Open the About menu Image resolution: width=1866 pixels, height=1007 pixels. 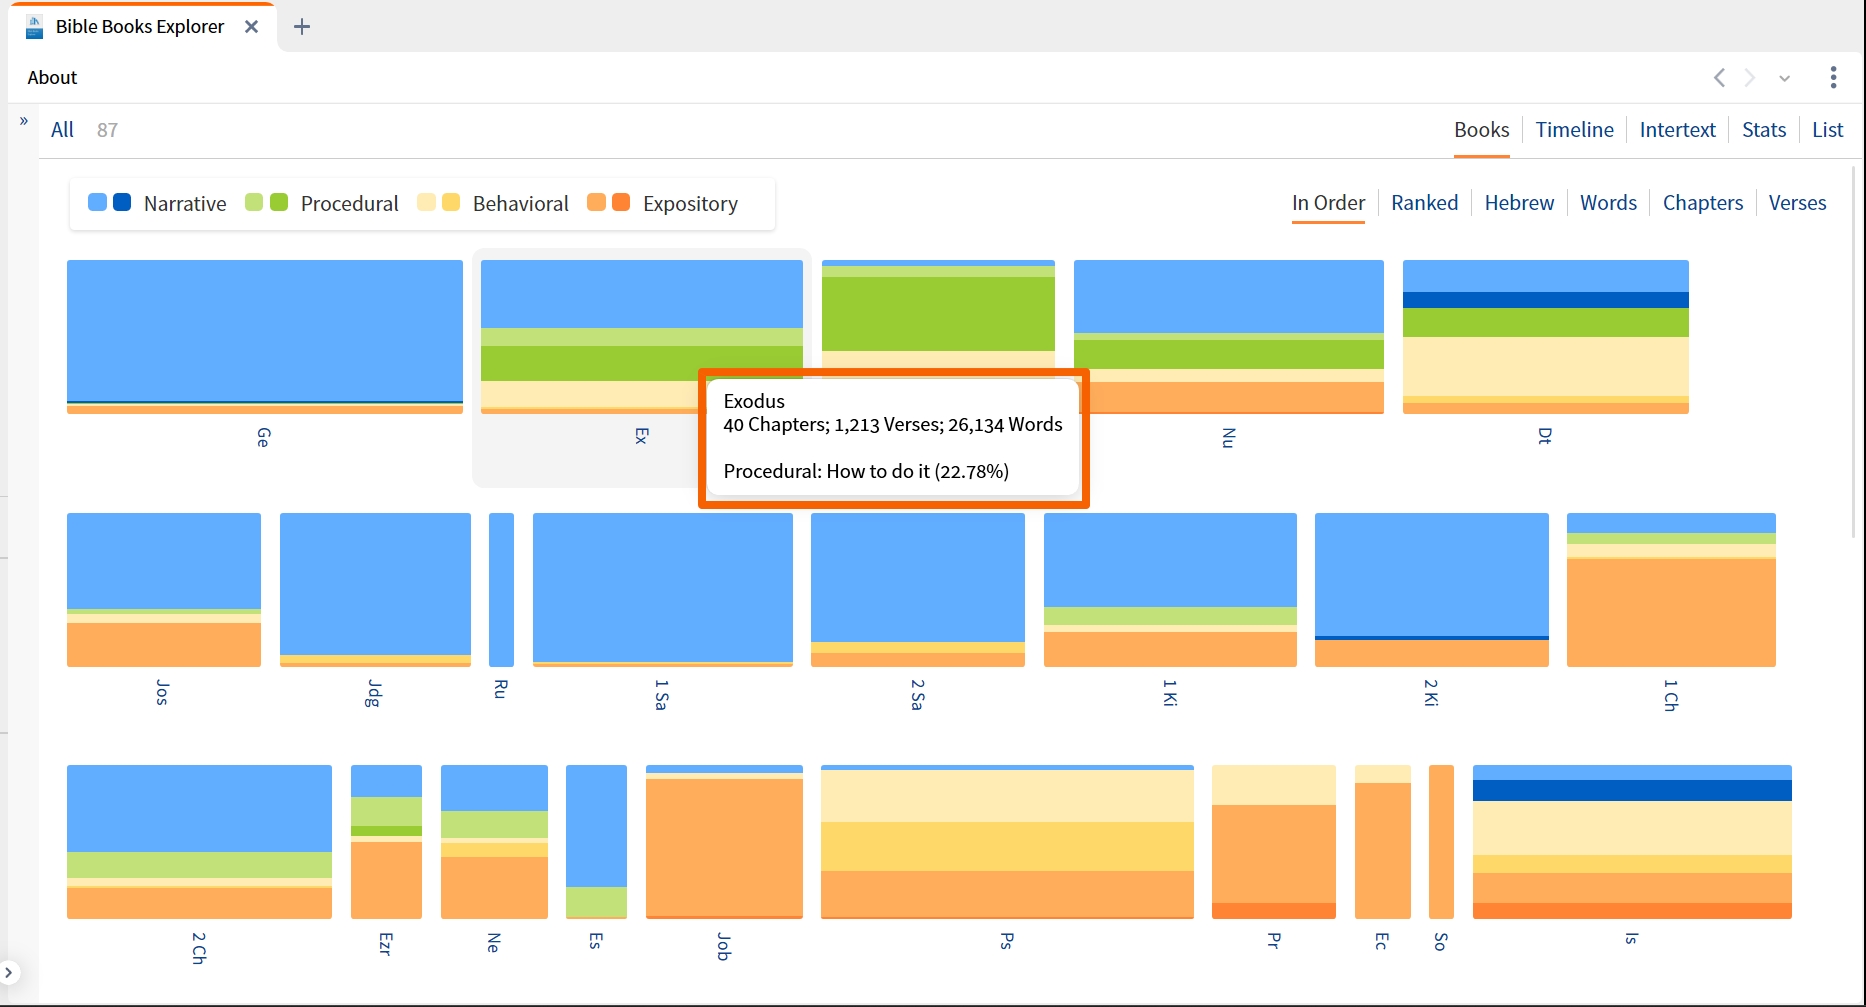(x=52, y=77)
